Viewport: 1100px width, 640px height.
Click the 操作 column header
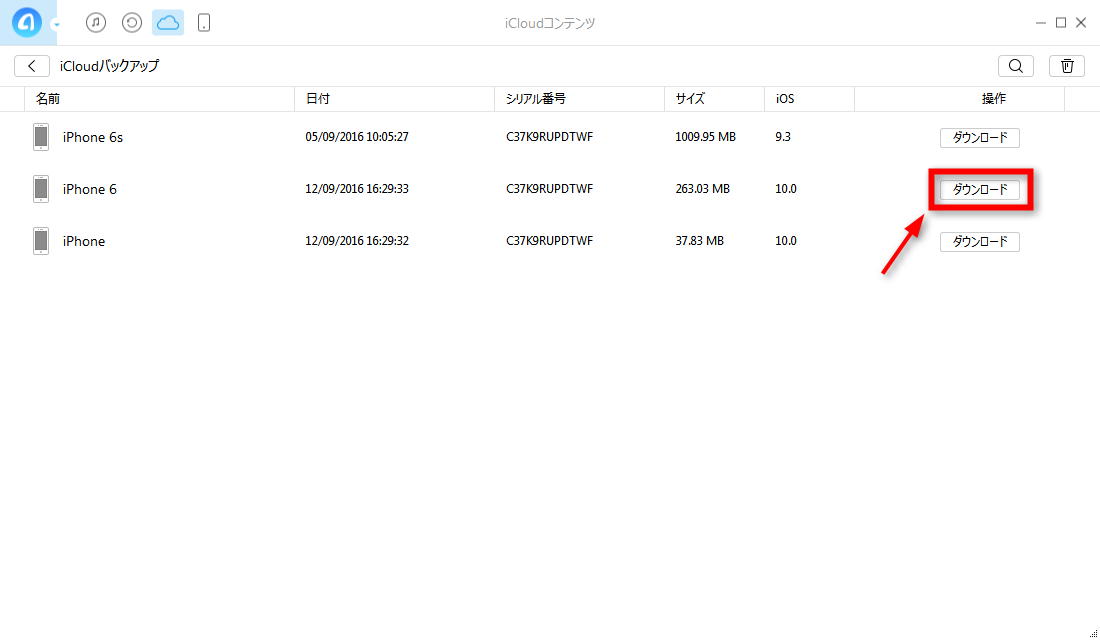pos(960,99)
